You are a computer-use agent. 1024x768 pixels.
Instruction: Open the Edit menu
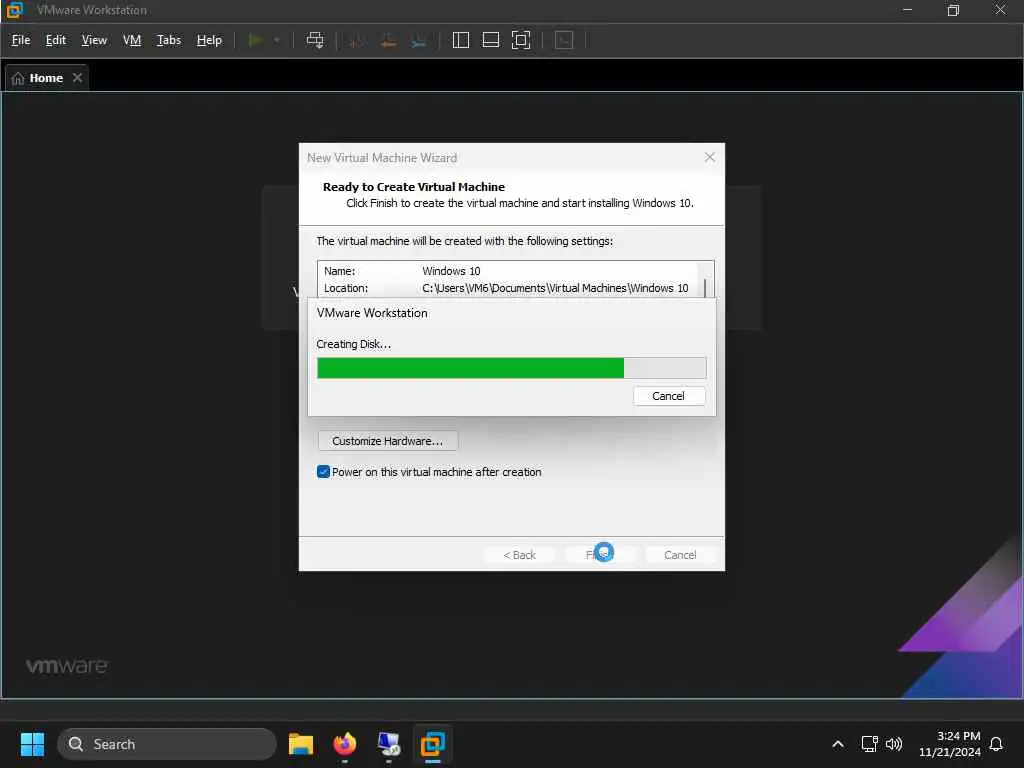pos(56,40)
